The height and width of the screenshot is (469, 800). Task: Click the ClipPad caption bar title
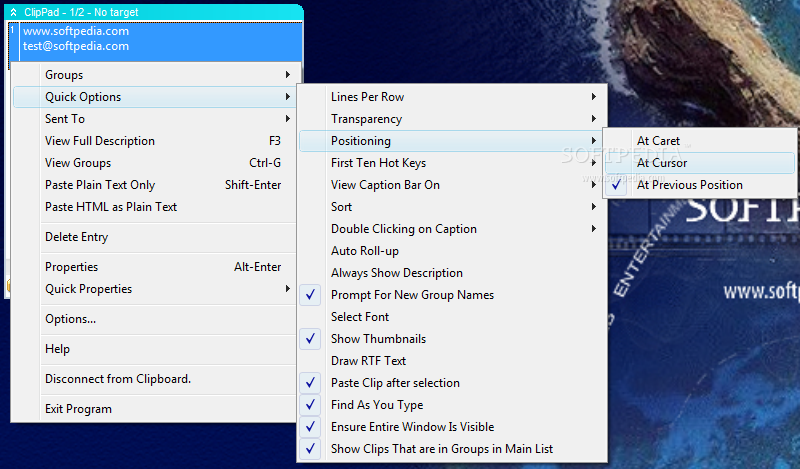pos(81,12)
